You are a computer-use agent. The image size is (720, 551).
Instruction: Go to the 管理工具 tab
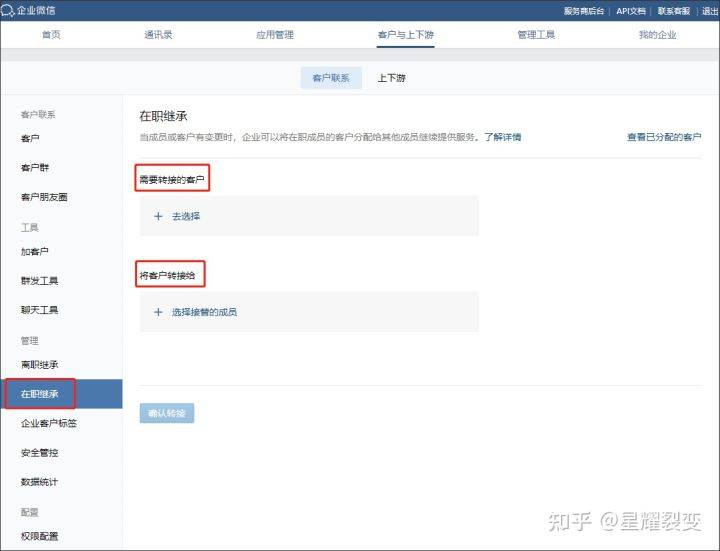(x=536, y=35)
